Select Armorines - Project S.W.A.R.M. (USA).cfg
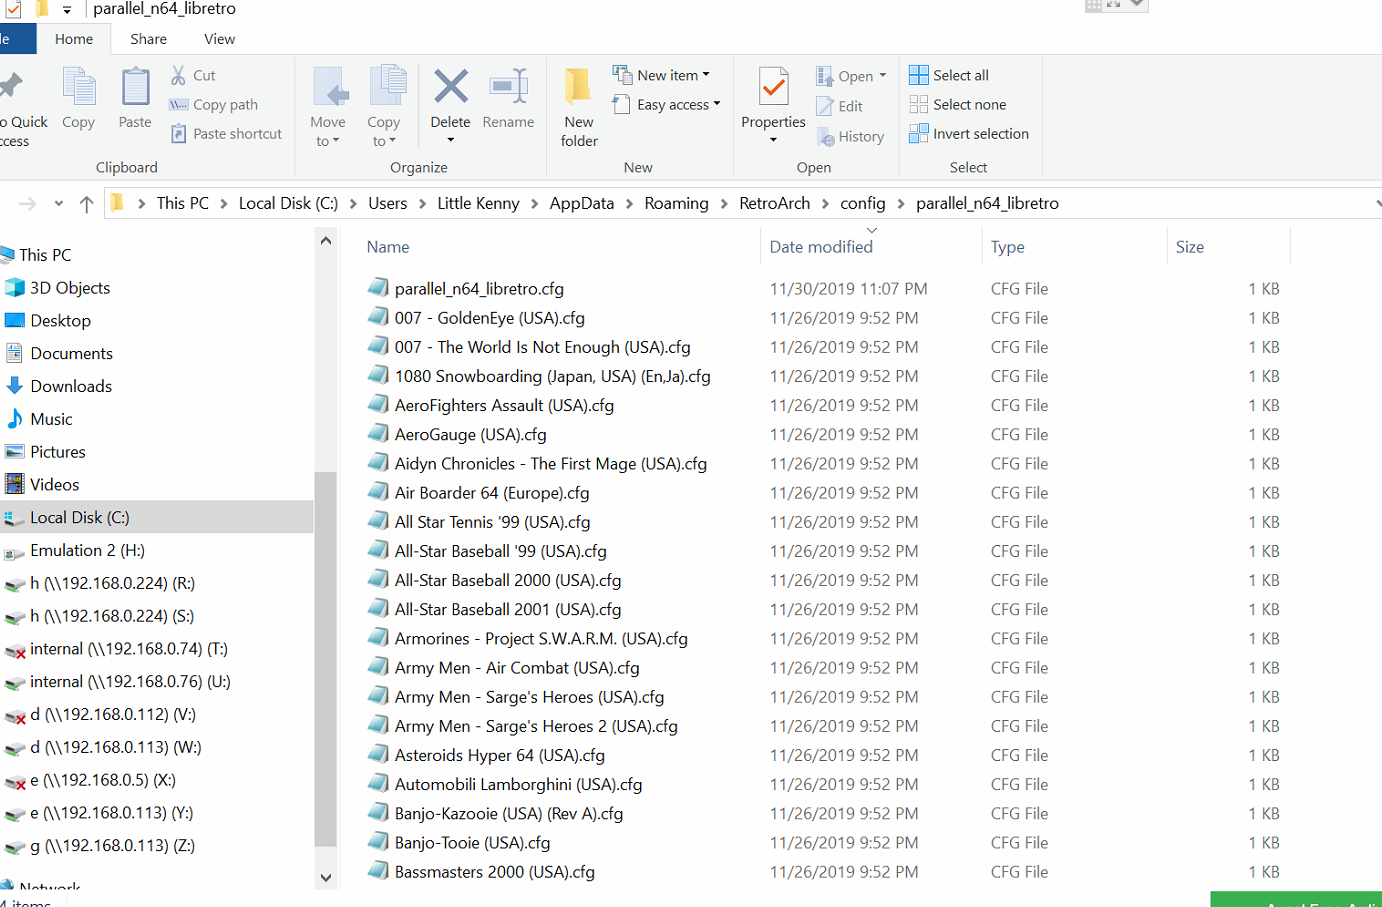 [541, 639]
